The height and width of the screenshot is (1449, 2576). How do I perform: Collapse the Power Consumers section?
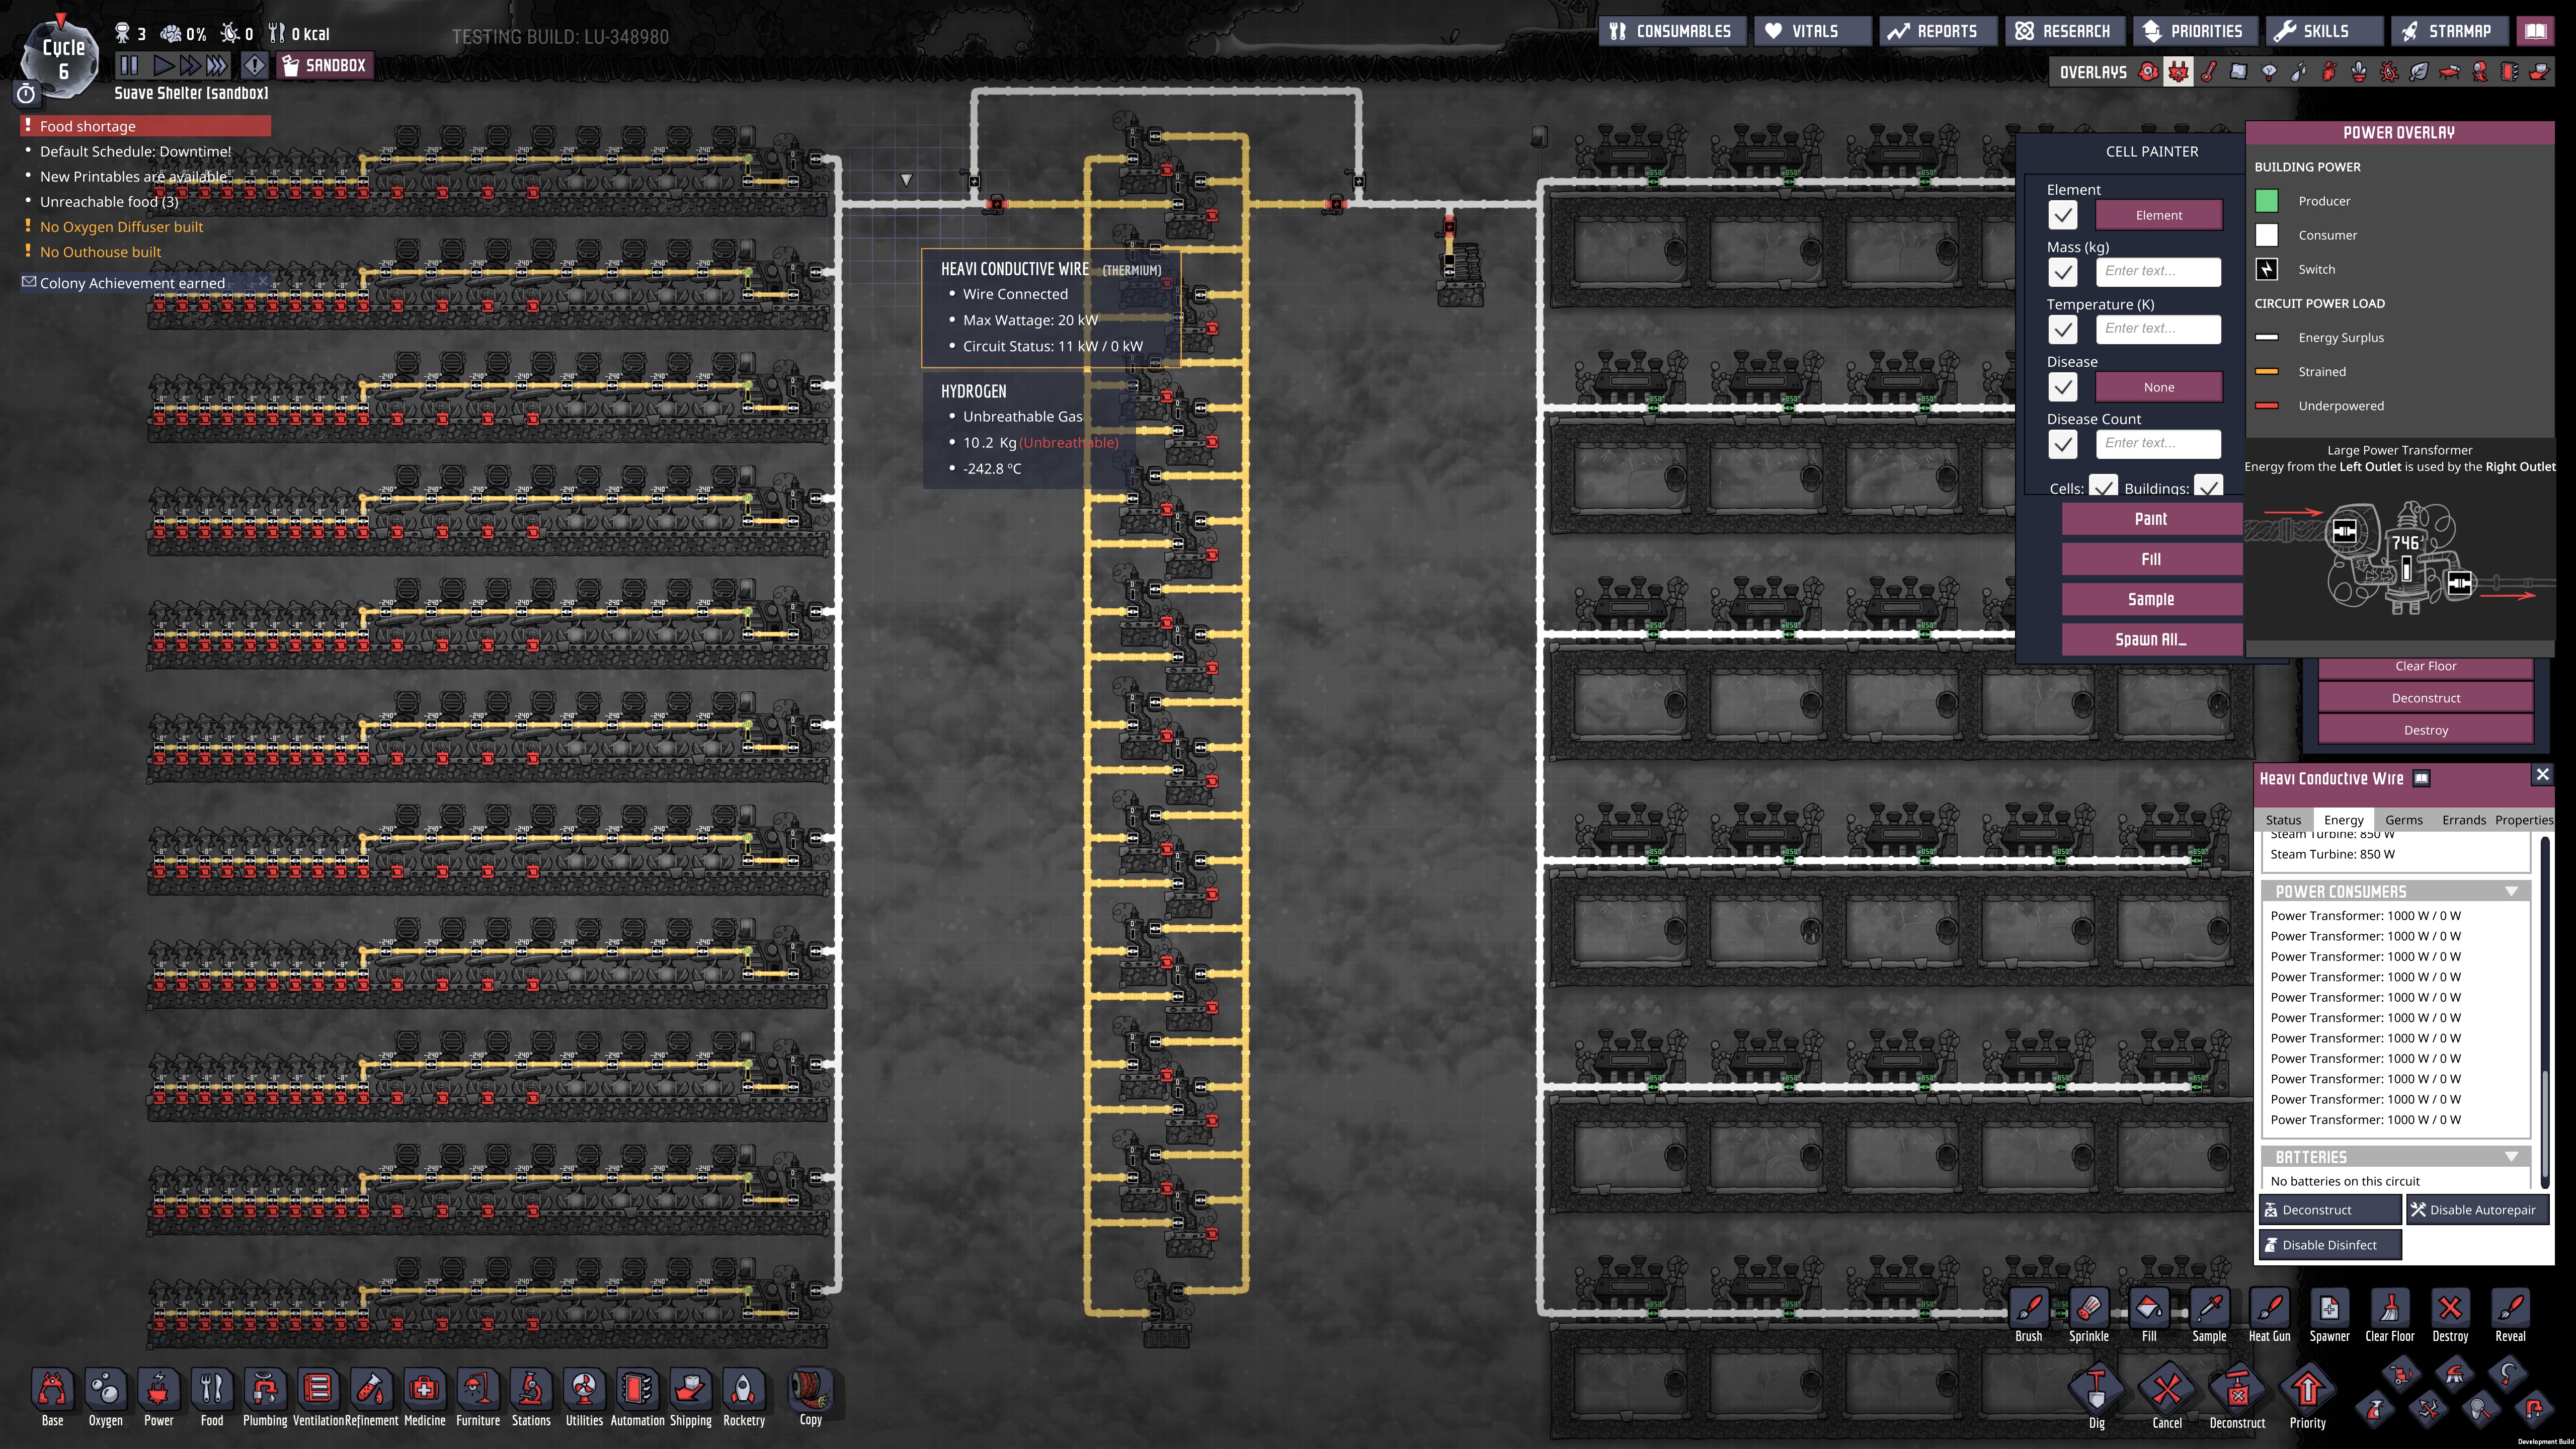tap(2511, 891)
